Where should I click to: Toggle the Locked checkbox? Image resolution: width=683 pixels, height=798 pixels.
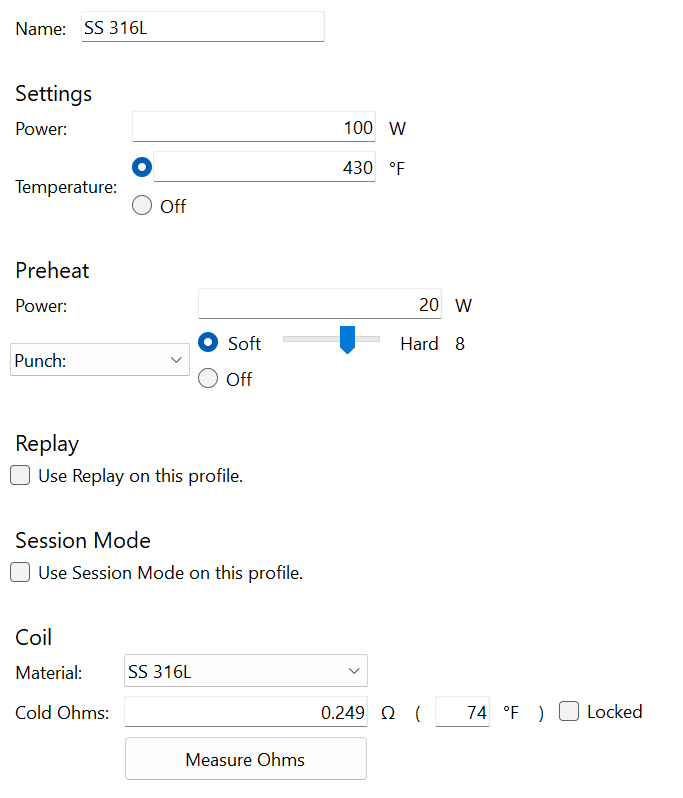coord(569,712)
